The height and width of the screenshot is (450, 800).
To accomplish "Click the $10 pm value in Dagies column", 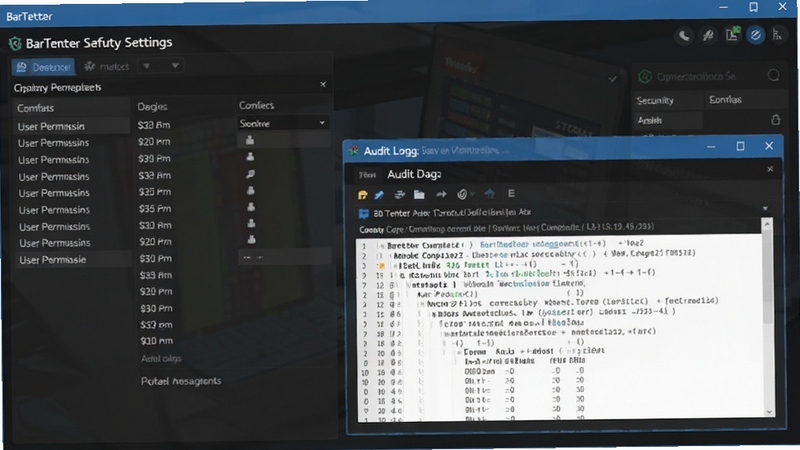I will click(x=157, y=341).
